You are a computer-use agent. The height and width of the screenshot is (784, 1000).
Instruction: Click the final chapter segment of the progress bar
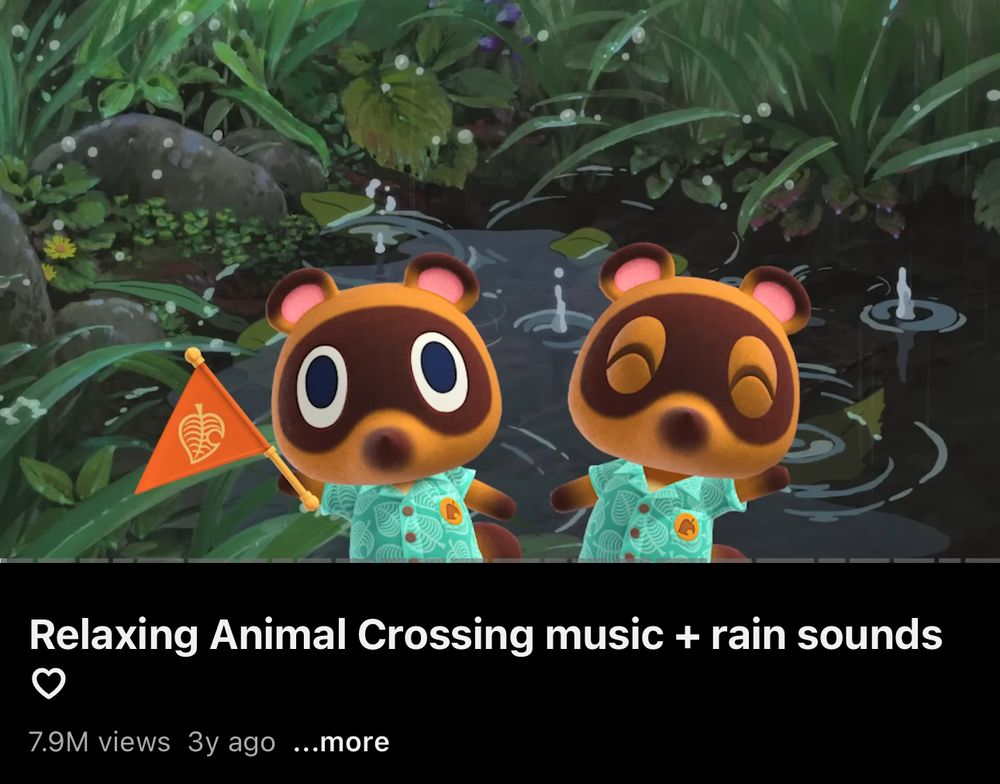[x=983, y=560]
